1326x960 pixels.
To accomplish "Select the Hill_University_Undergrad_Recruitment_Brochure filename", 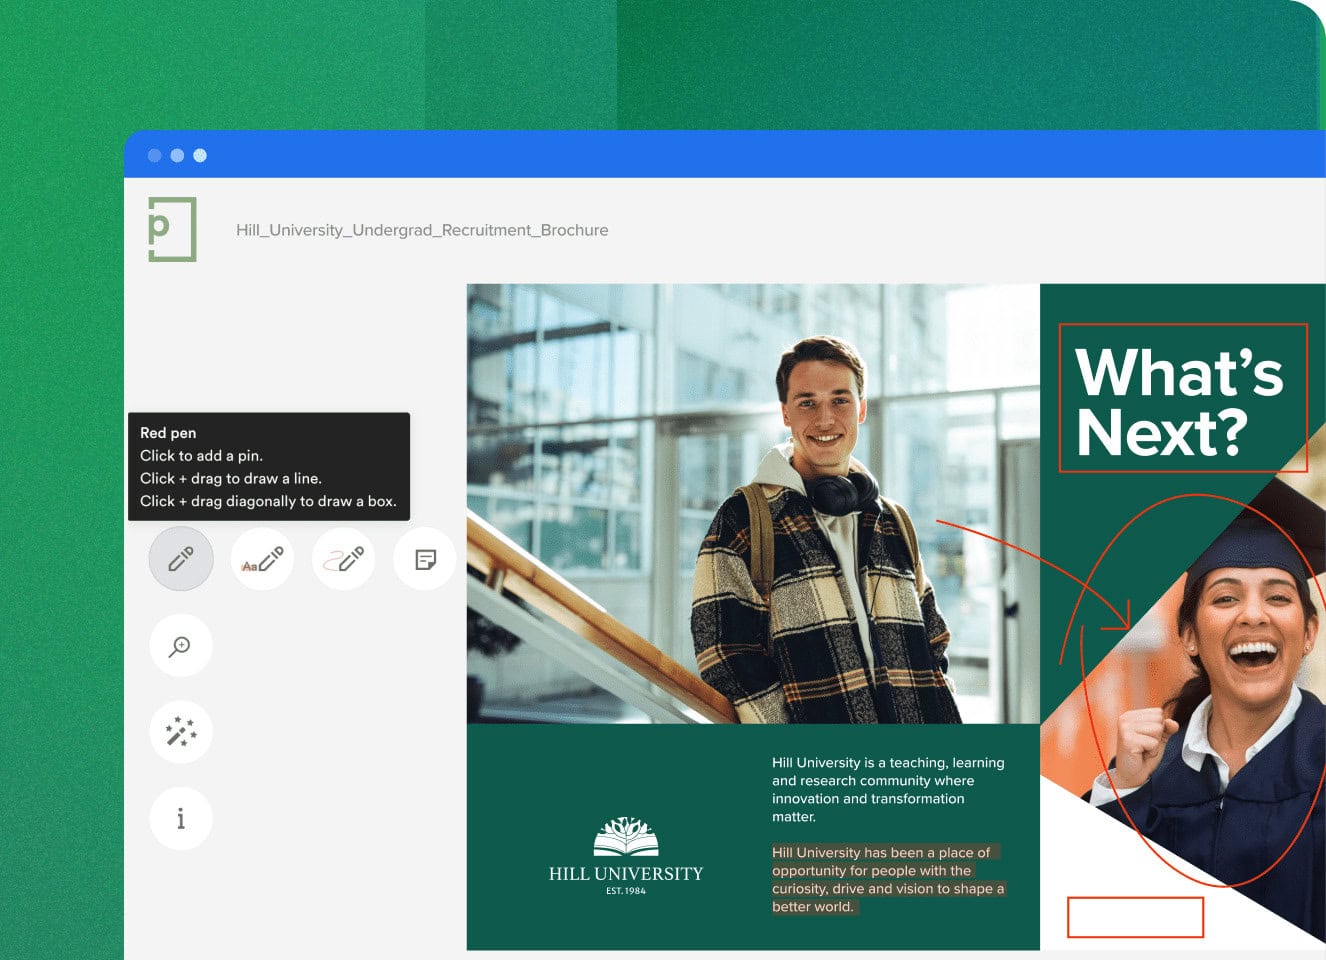I will click(421, 230).
